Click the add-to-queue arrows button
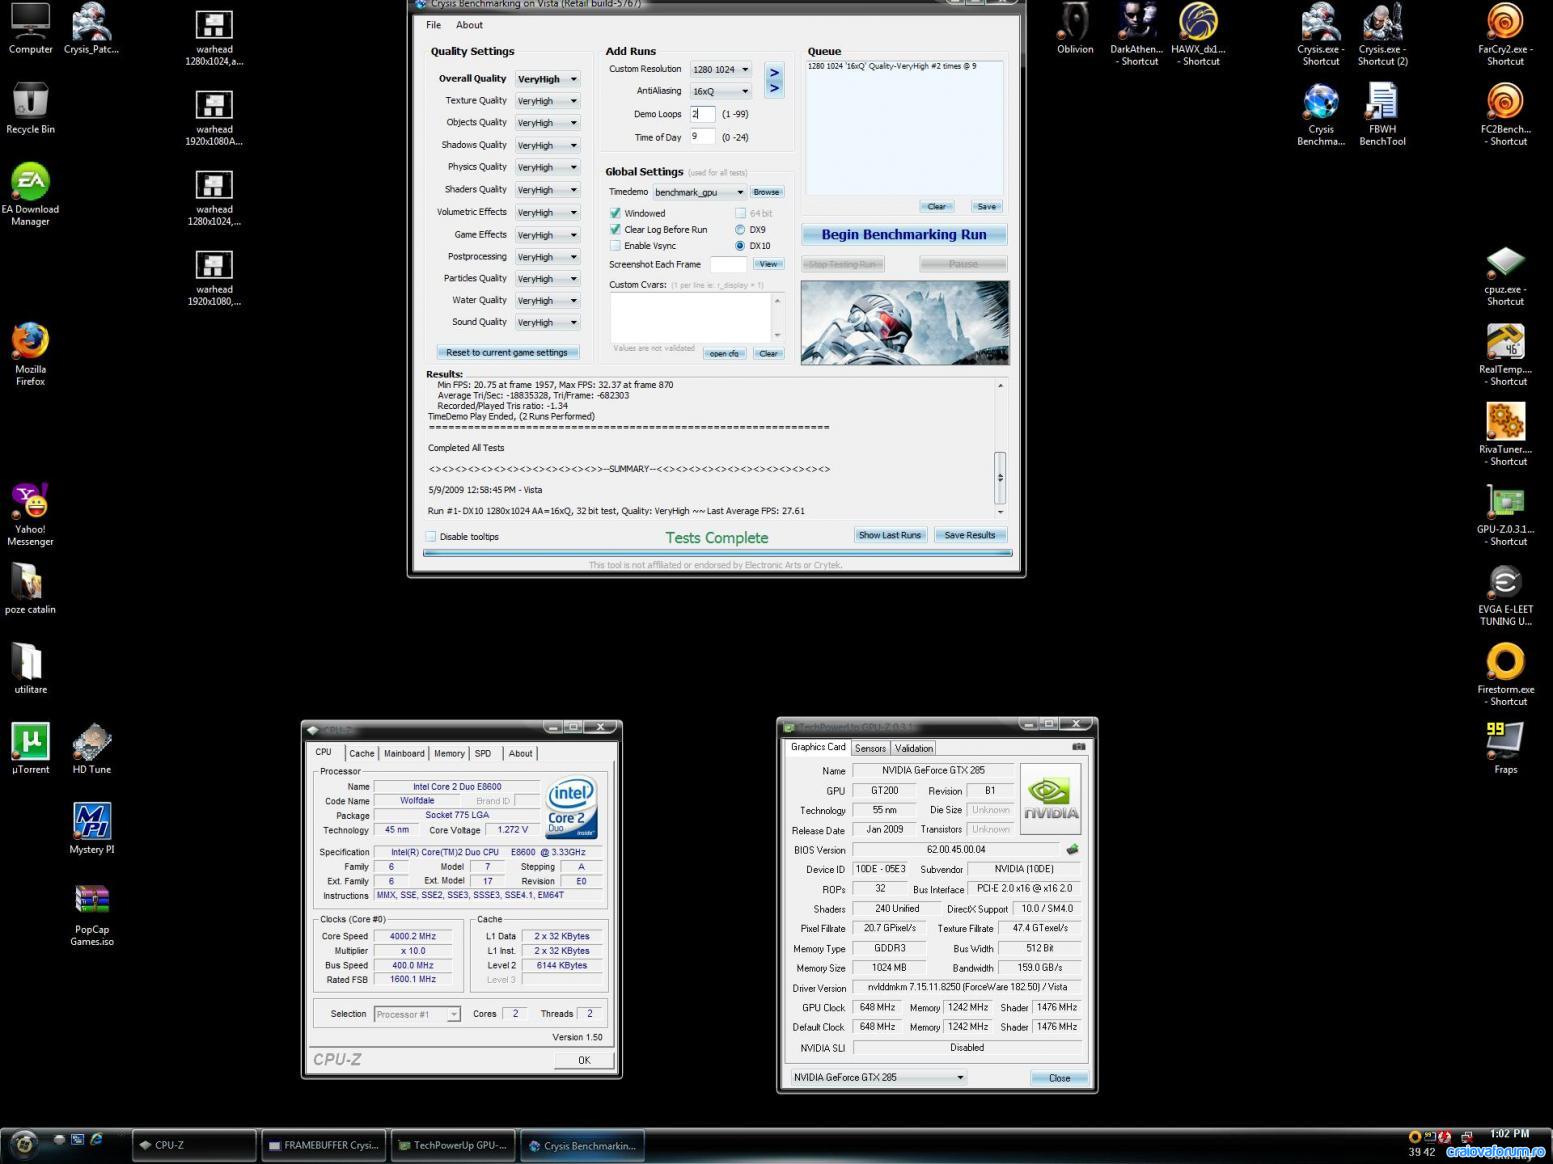This screenshot has height=1164, width=1553. click(x=773, y=80)
